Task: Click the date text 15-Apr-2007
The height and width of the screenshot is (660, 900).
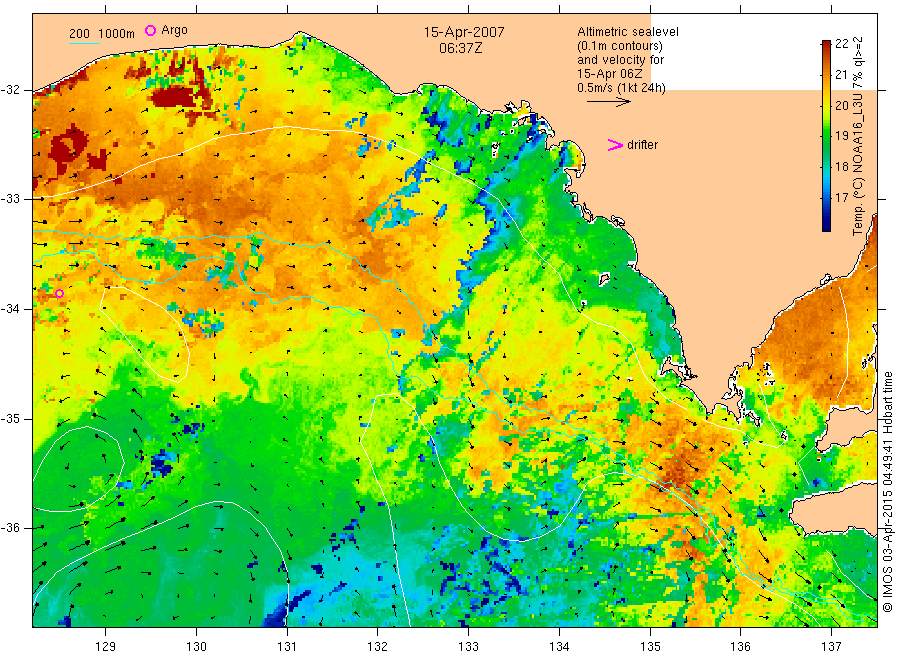Action: click(464, 32)
